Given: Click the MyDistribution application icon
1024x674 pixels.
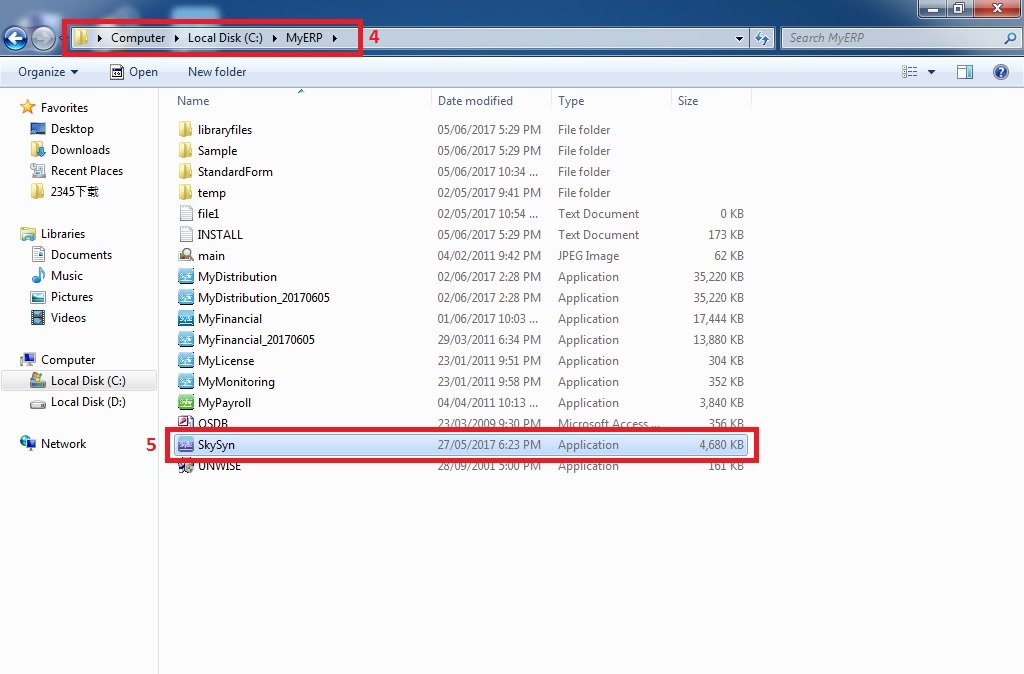Looking at the screenshot, I should click(x=185, y=277).
